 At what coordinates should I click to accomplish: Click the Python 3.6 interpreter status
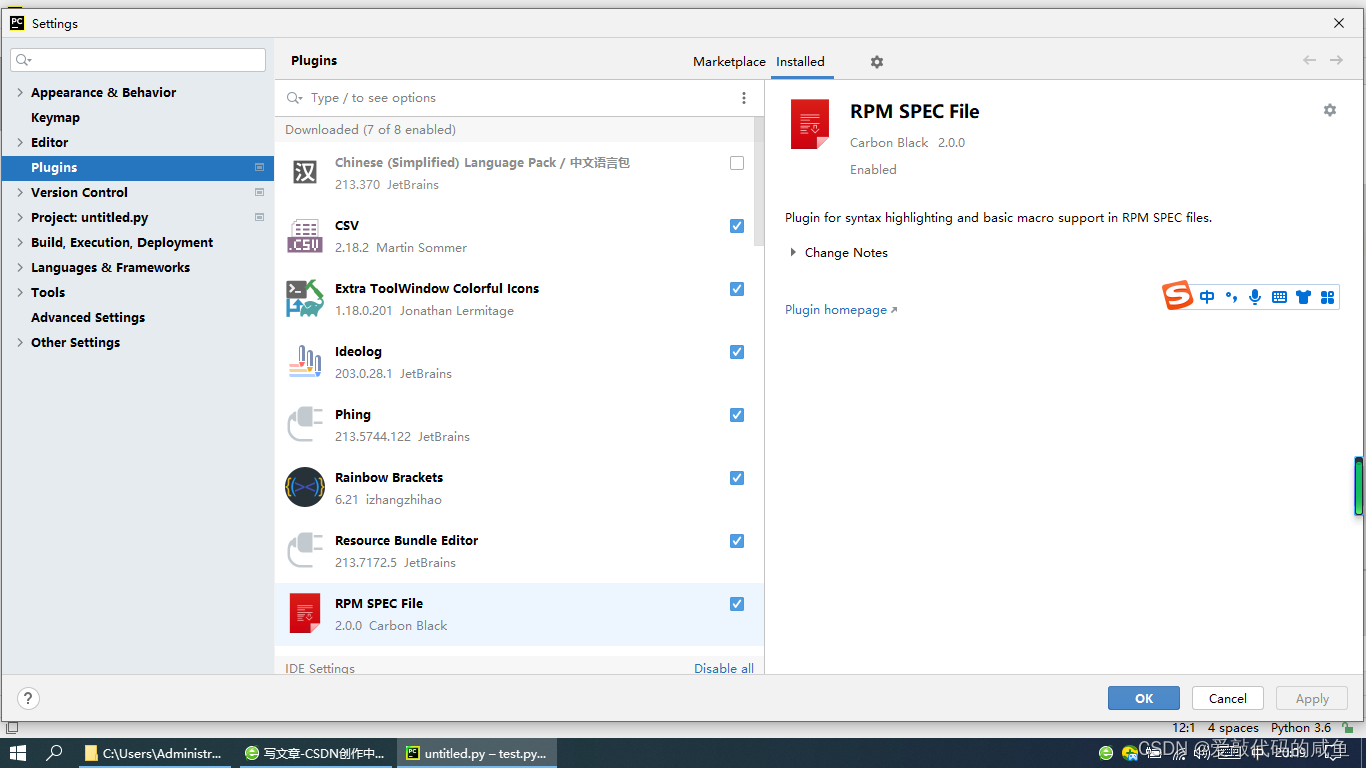(1301, 728)
